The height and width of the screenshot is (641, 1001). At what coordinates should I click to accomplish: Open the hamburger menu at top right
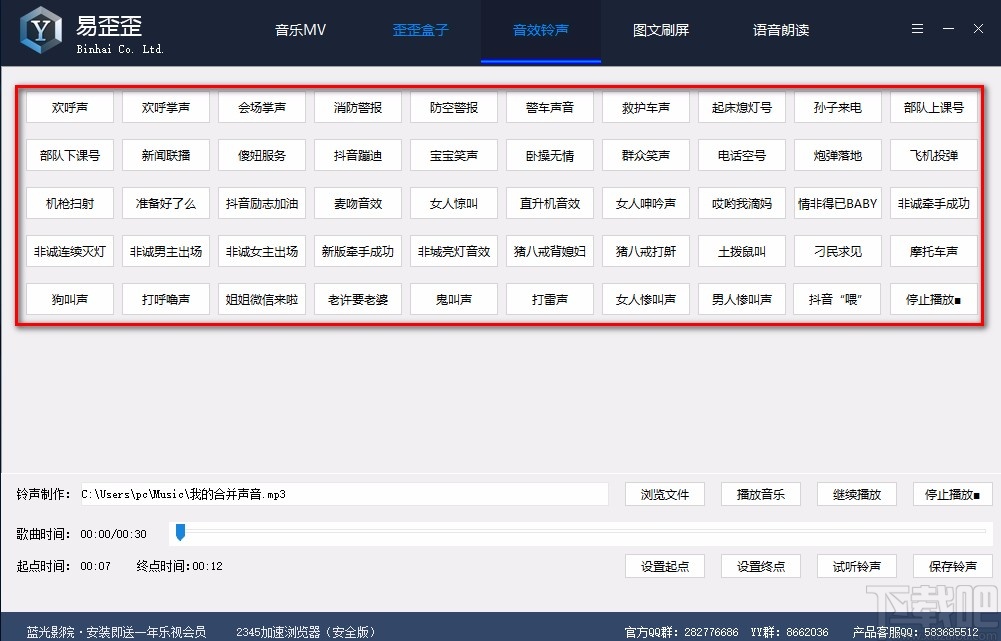(917, 28)
